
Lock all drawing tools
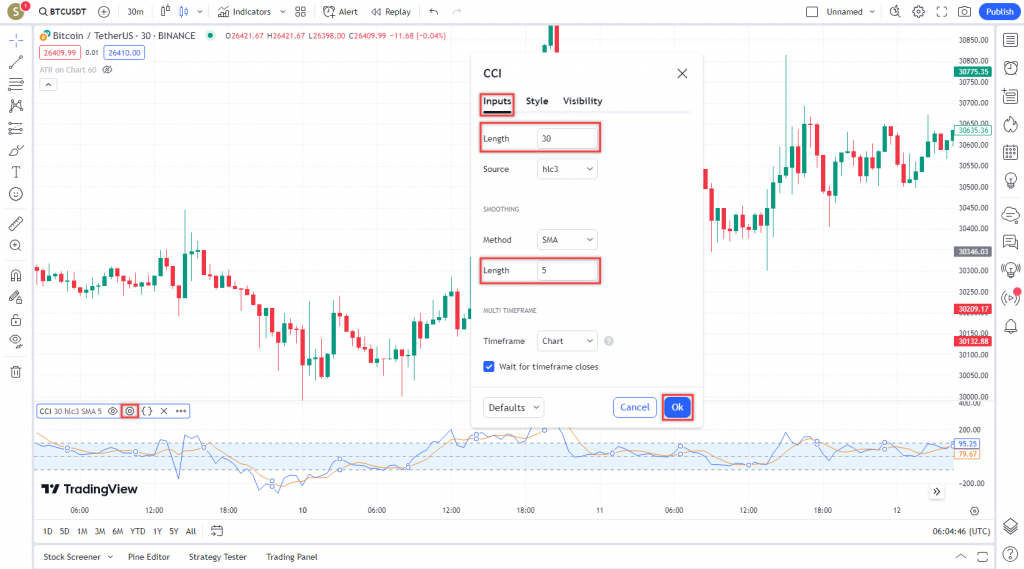tap(16, 319)
